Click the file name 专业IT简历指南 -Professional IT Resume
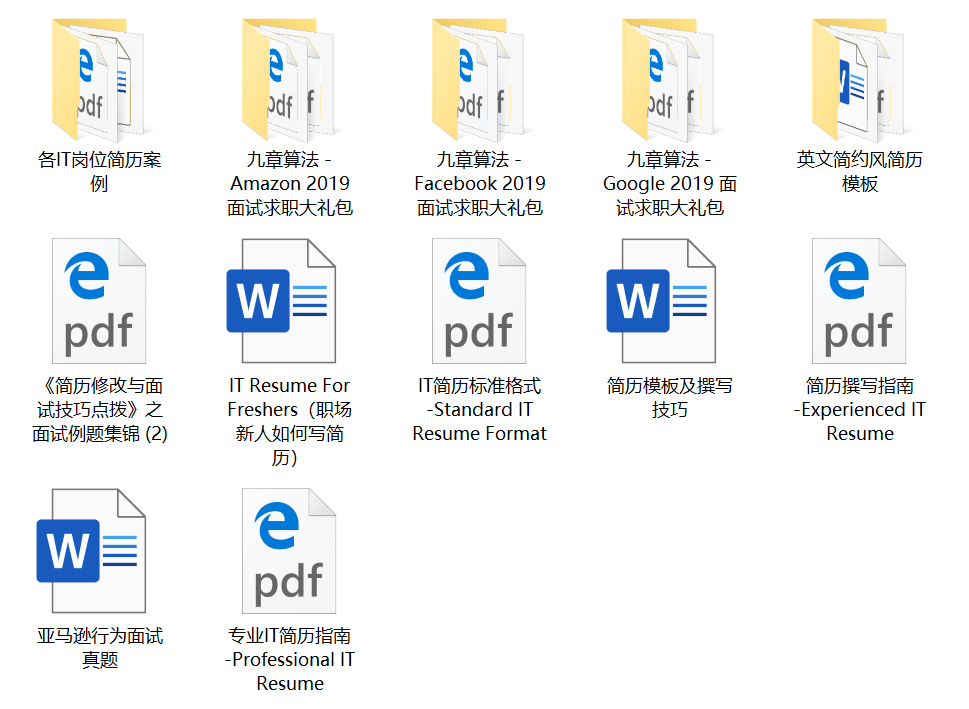The height and width of the screenshot is (709, 969). pos(290,659)
